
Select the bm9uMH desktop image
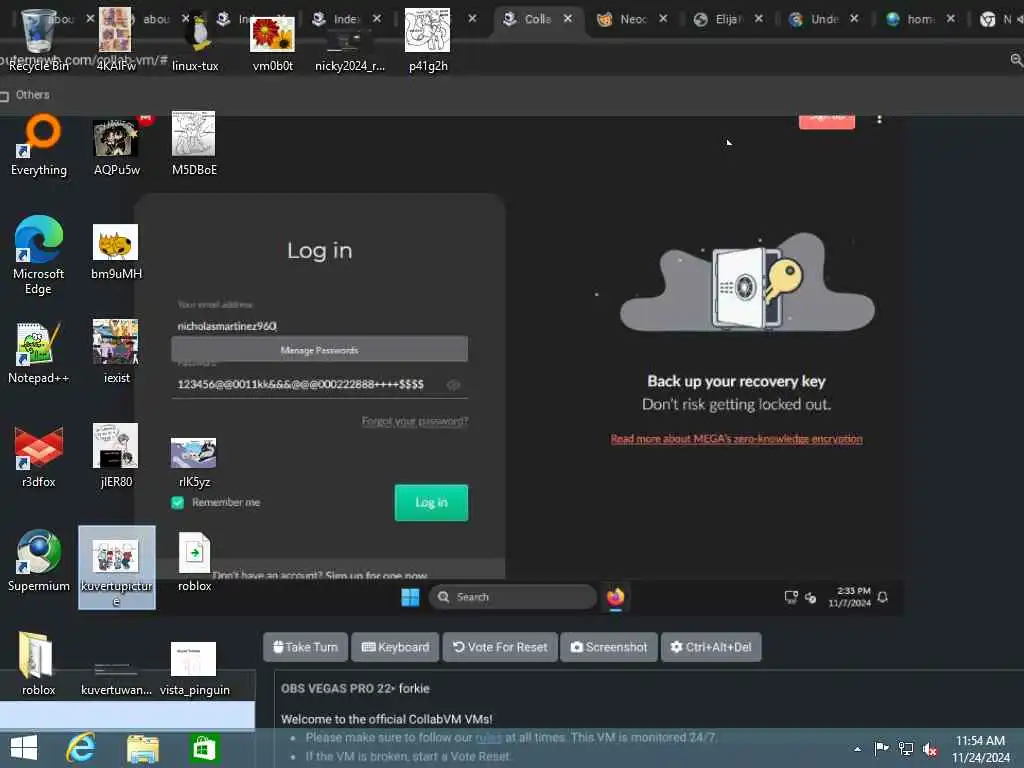(x=116, y=251)
